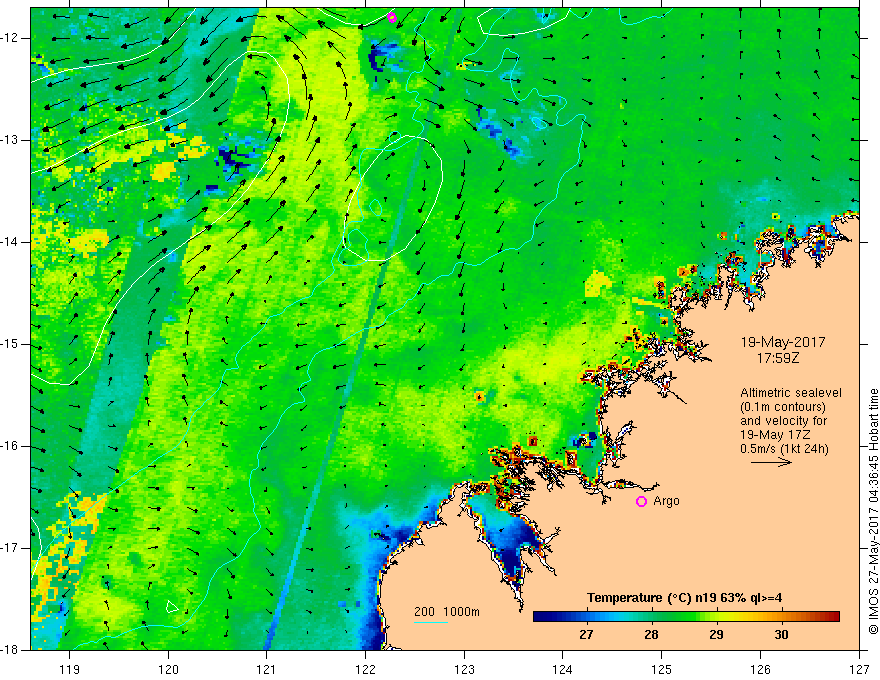The height and width of the screenshot is (680, 880).
Task: Click the cyan 200 1000m contour legend line
Action: (431, 622)
